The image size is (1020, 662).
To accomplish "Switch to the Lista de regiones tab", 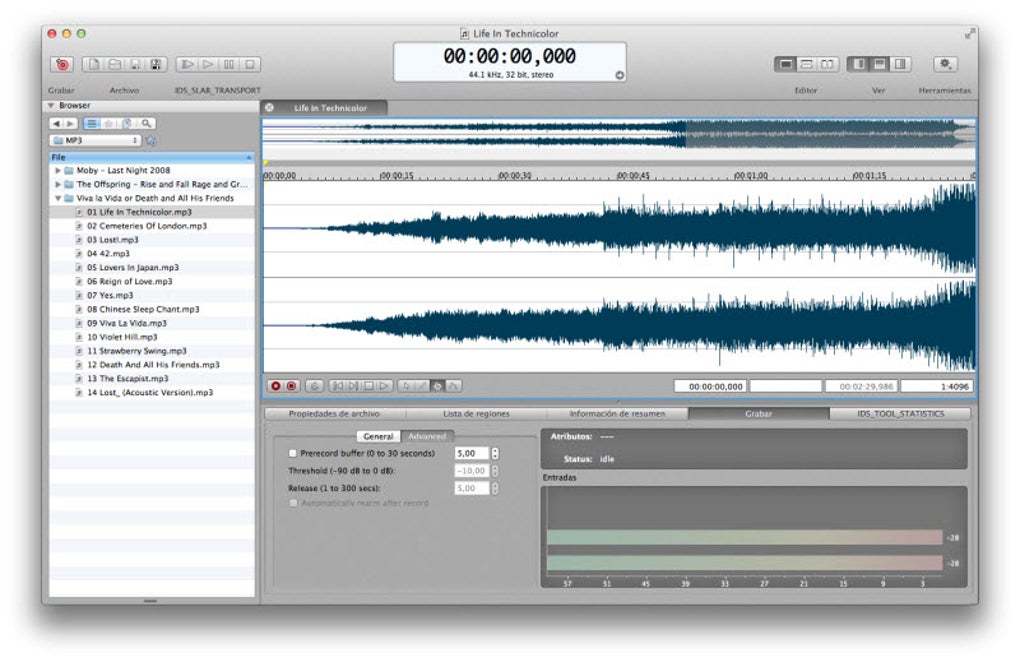I will (476, 413).
